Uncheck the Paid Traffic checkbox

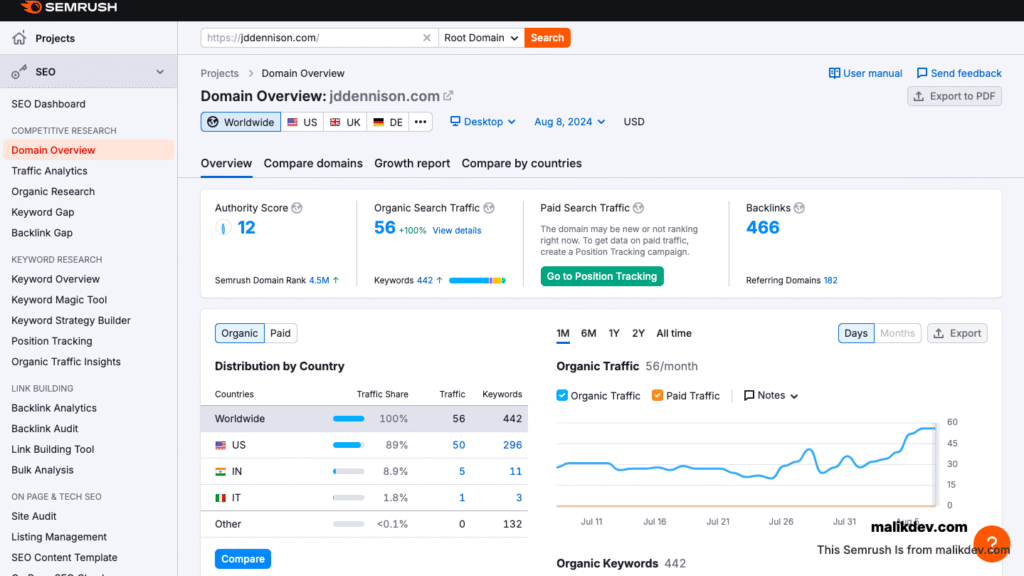point(657,395)
